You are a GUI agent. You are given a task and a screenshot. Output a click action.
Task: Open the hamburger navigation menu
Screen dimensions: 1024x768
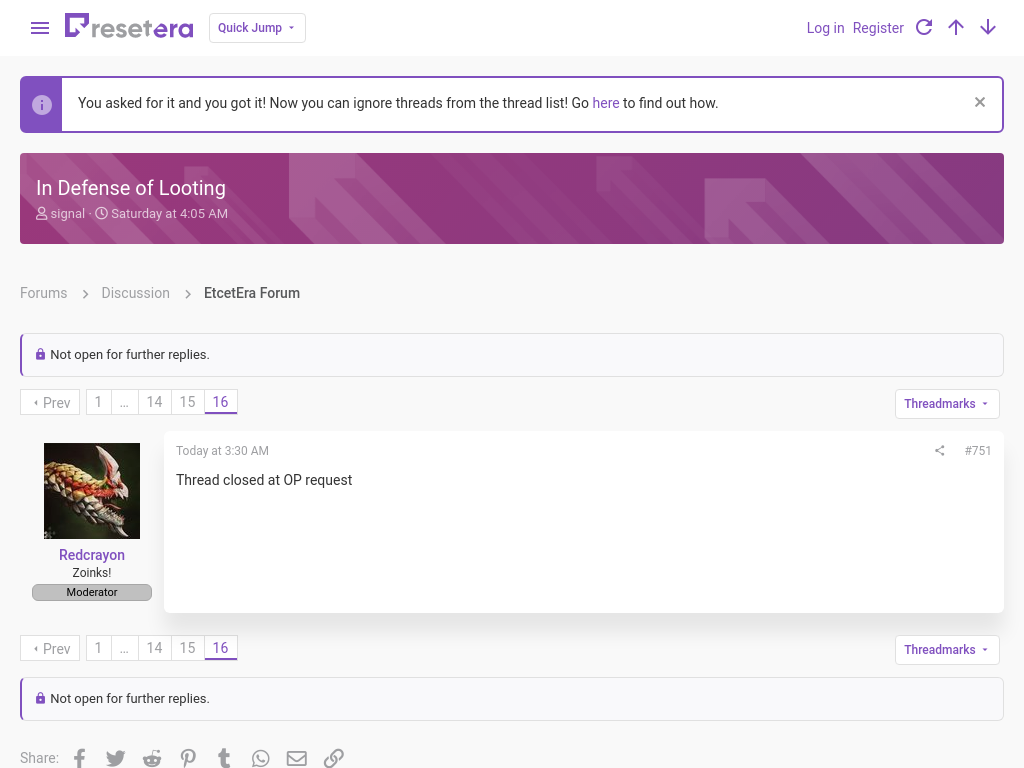point(40,28)
